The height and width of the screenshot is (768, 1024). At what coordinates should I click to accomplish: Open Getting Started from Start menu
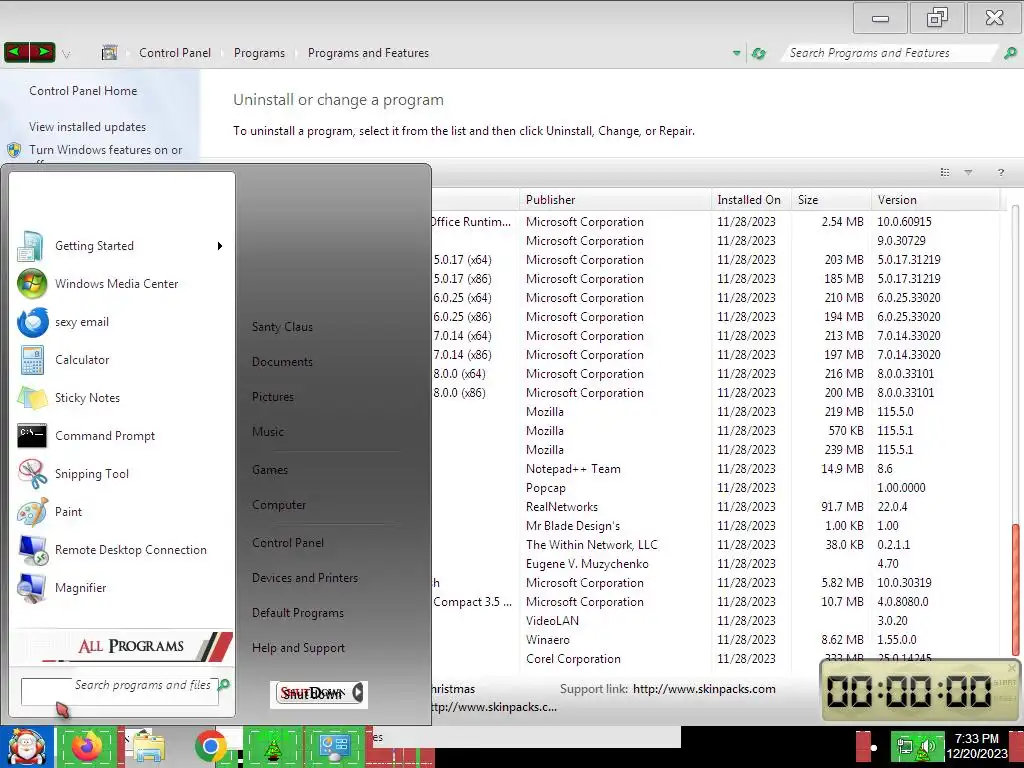[x=121, y=246]
